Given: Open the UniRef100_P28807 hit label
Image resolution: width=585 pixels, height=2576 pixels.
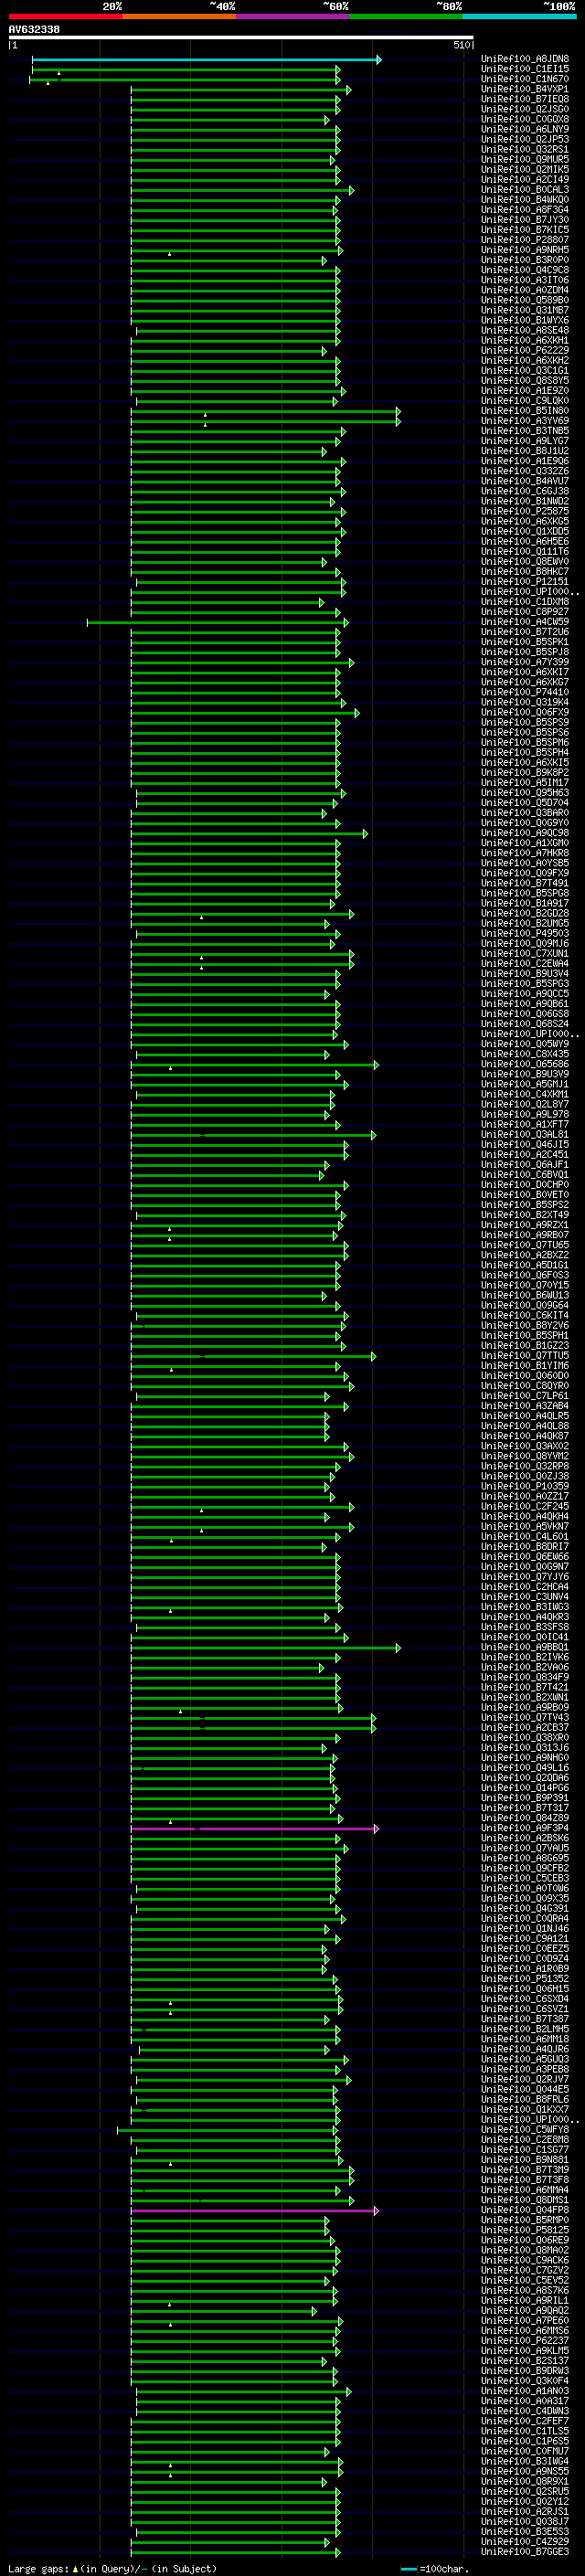Looking at the screenshot, I should point(525,241).
